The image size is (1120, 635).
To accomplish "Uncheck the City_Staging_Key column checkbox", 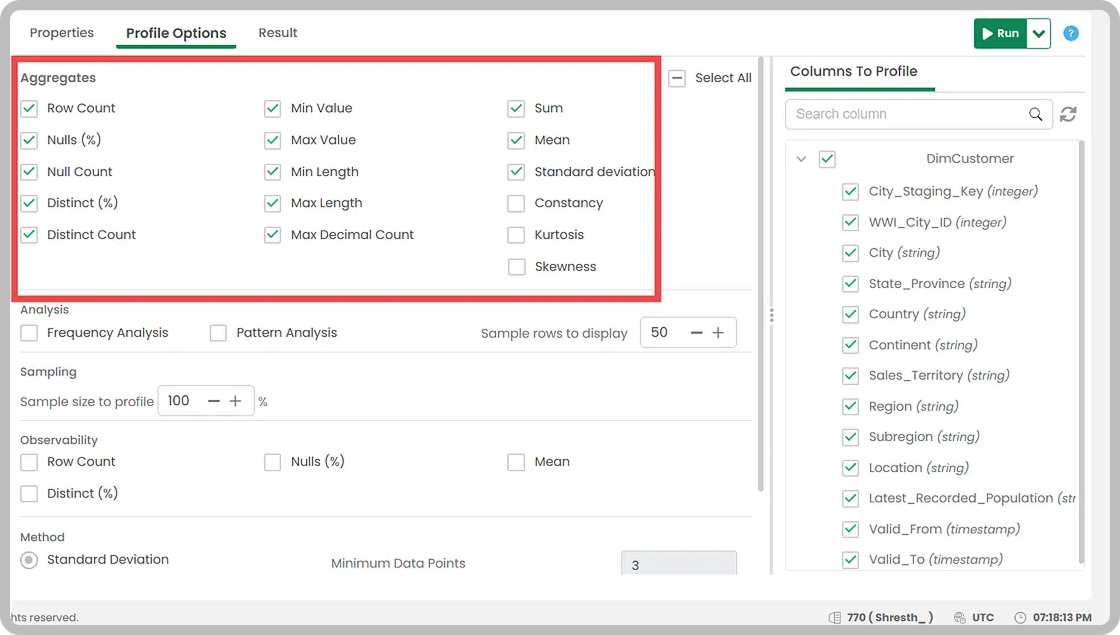I will point(850,191).
